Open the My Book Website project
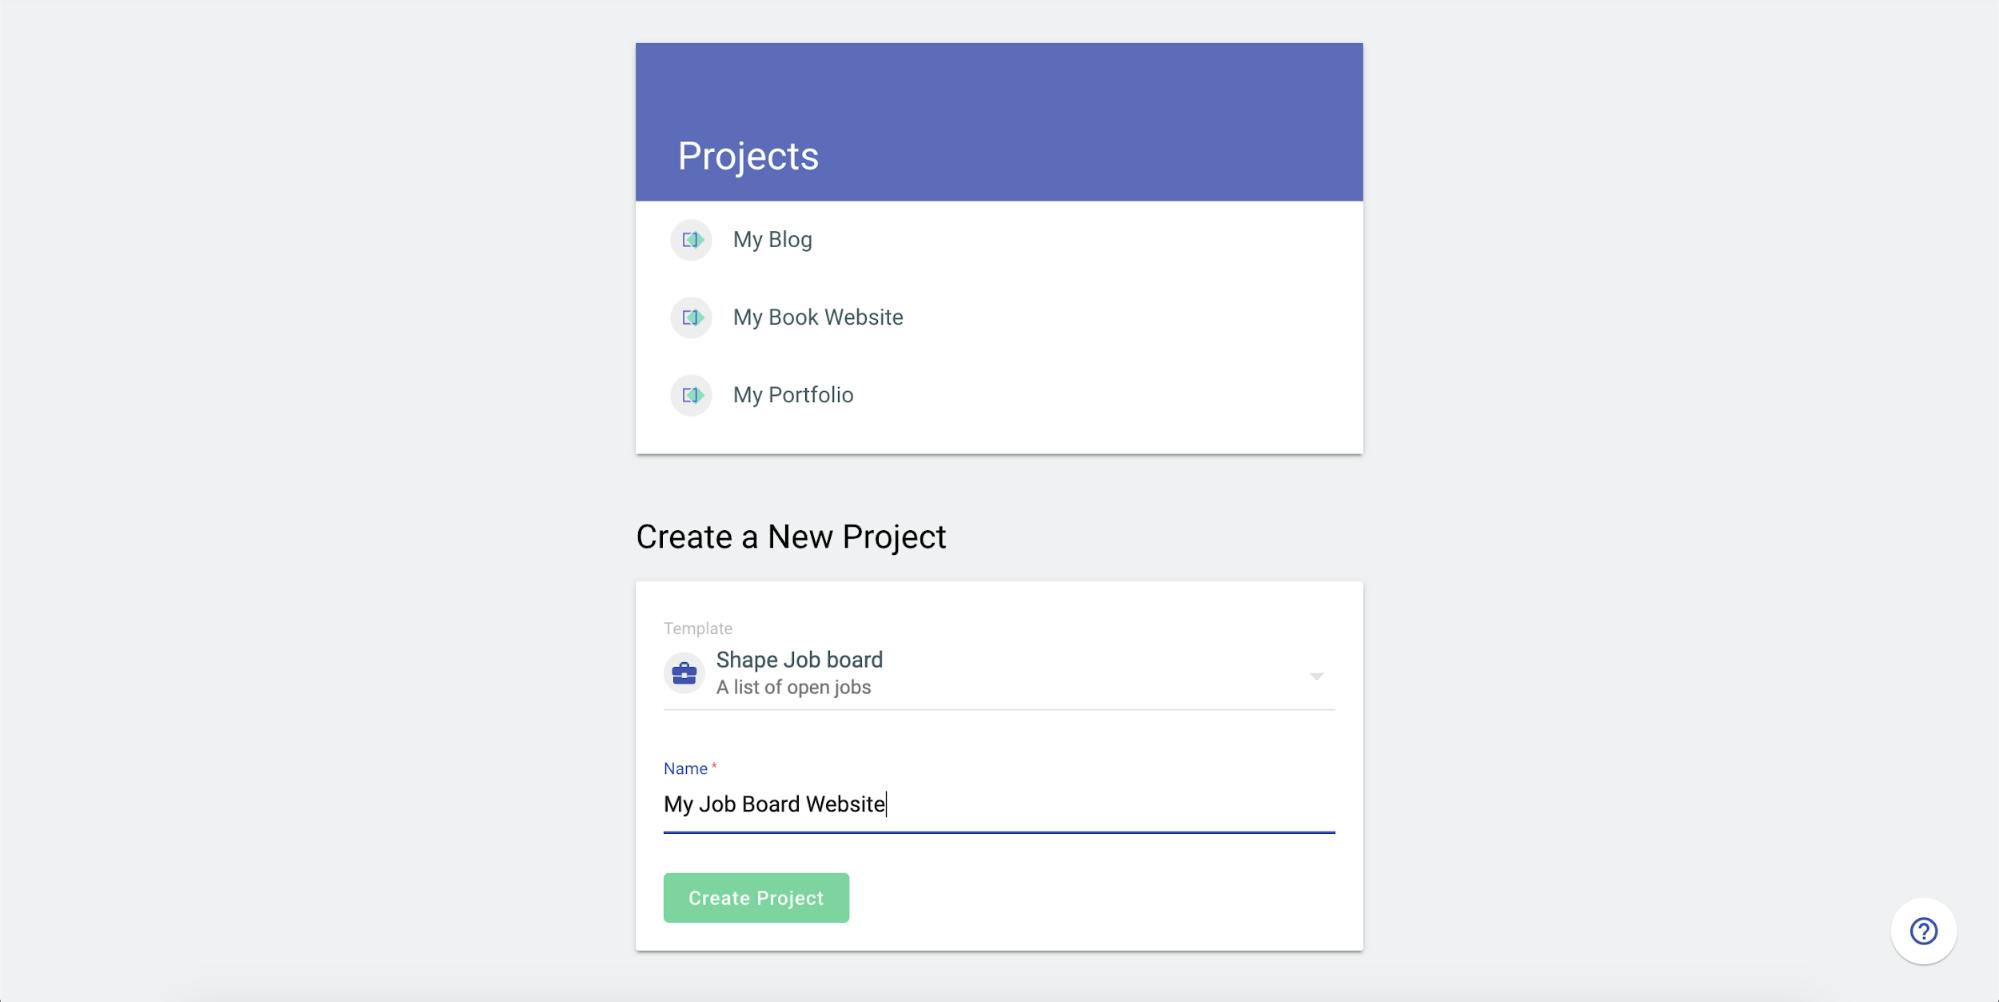Image resolution: width=1999 pixels, height=1002 pixels. pos(818,318)
